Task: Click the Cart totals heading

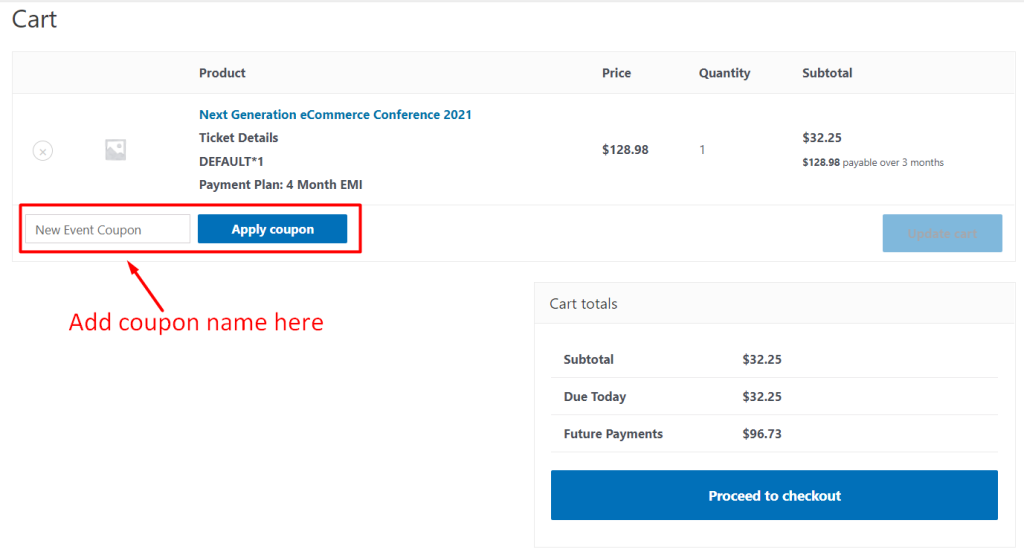Action: point(583,304)
